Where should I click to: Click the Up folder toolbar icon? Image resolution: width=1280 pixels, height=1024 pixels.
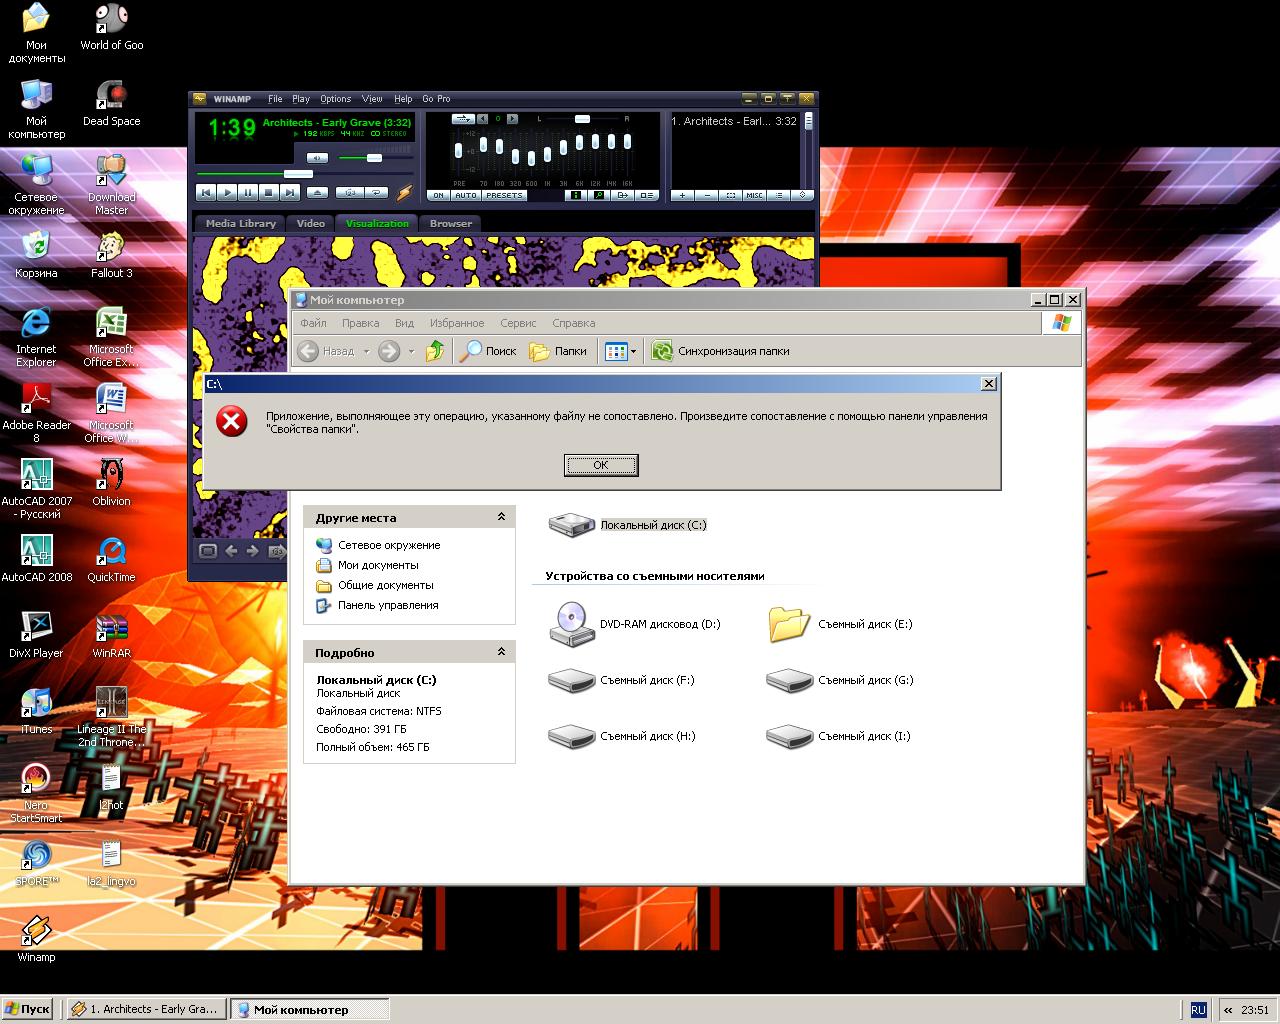(x=435, y=351)
